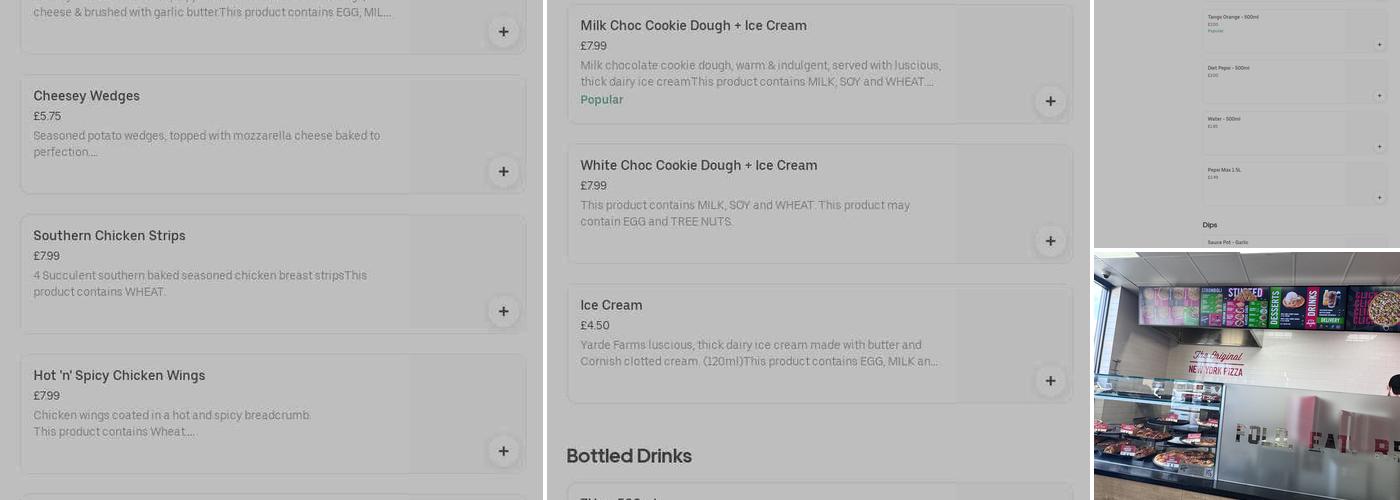Add Diet Pepsi 500ml to basket
Screen dimensions: 1400x500
[x=1379, y=96]
